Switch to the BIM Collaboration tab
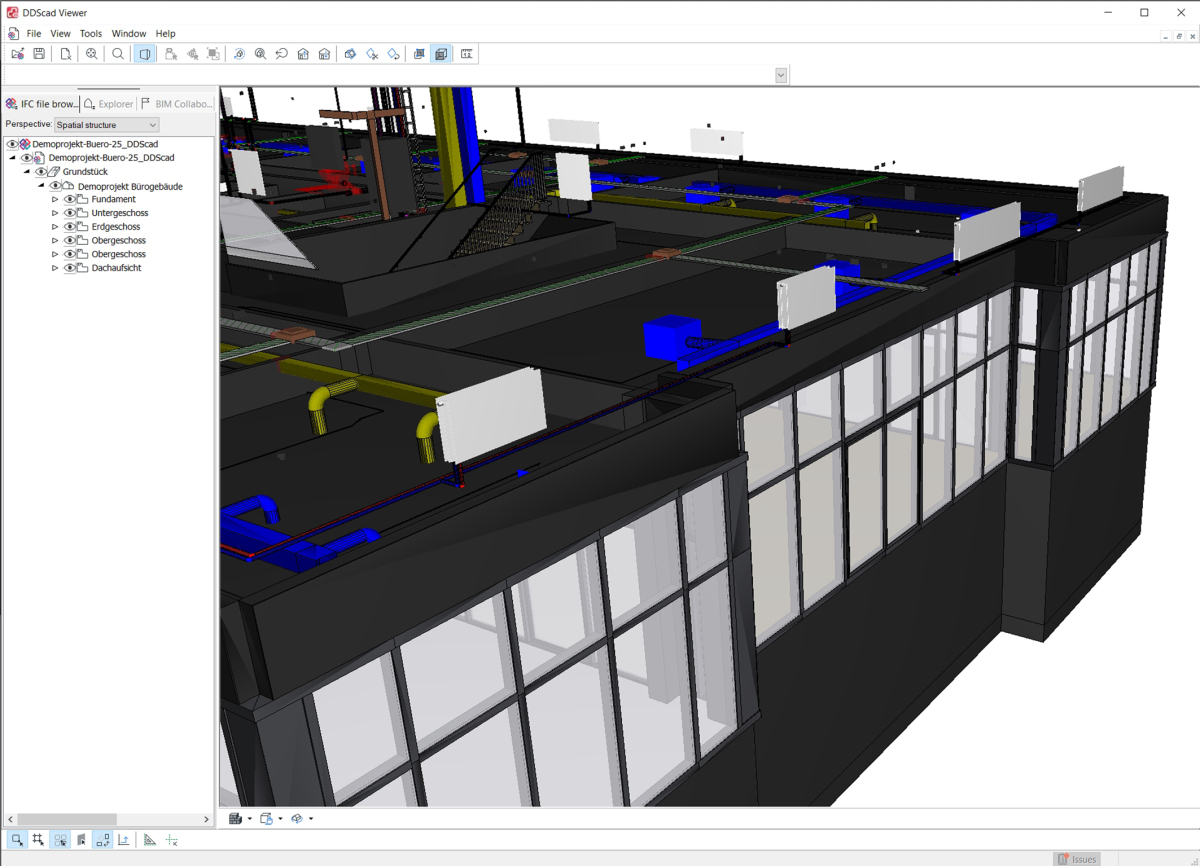Viewport: 1200px width, 866px height. (x=176, y=104)
